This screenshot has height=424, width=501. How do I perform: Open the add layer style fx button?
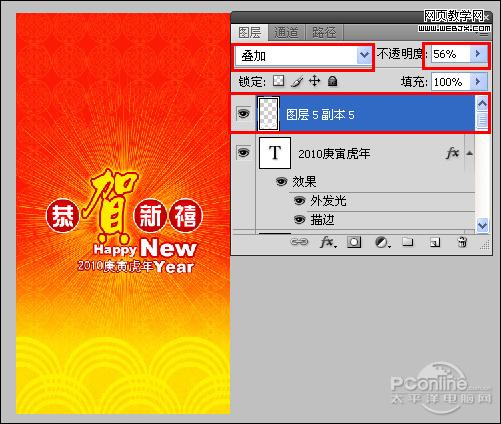(x=328, y=242)
